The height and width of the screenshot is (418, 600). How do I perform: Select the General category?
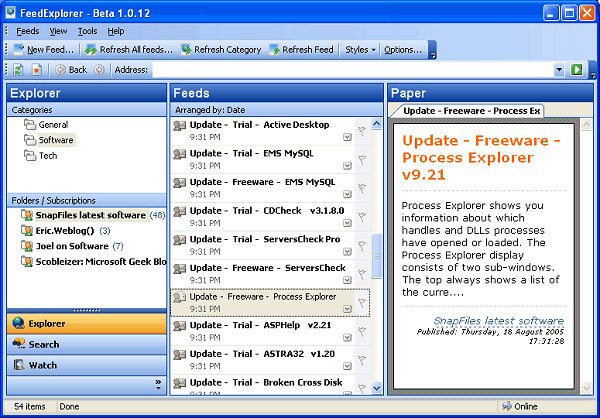point(46,125)
